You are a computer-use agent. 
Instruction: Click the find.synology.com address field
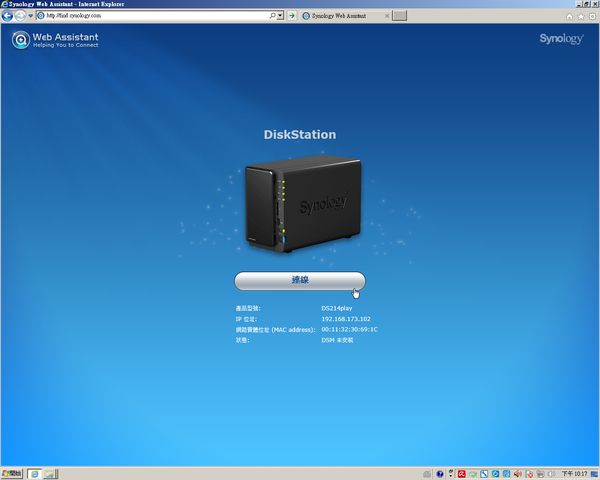click(150, 17)
